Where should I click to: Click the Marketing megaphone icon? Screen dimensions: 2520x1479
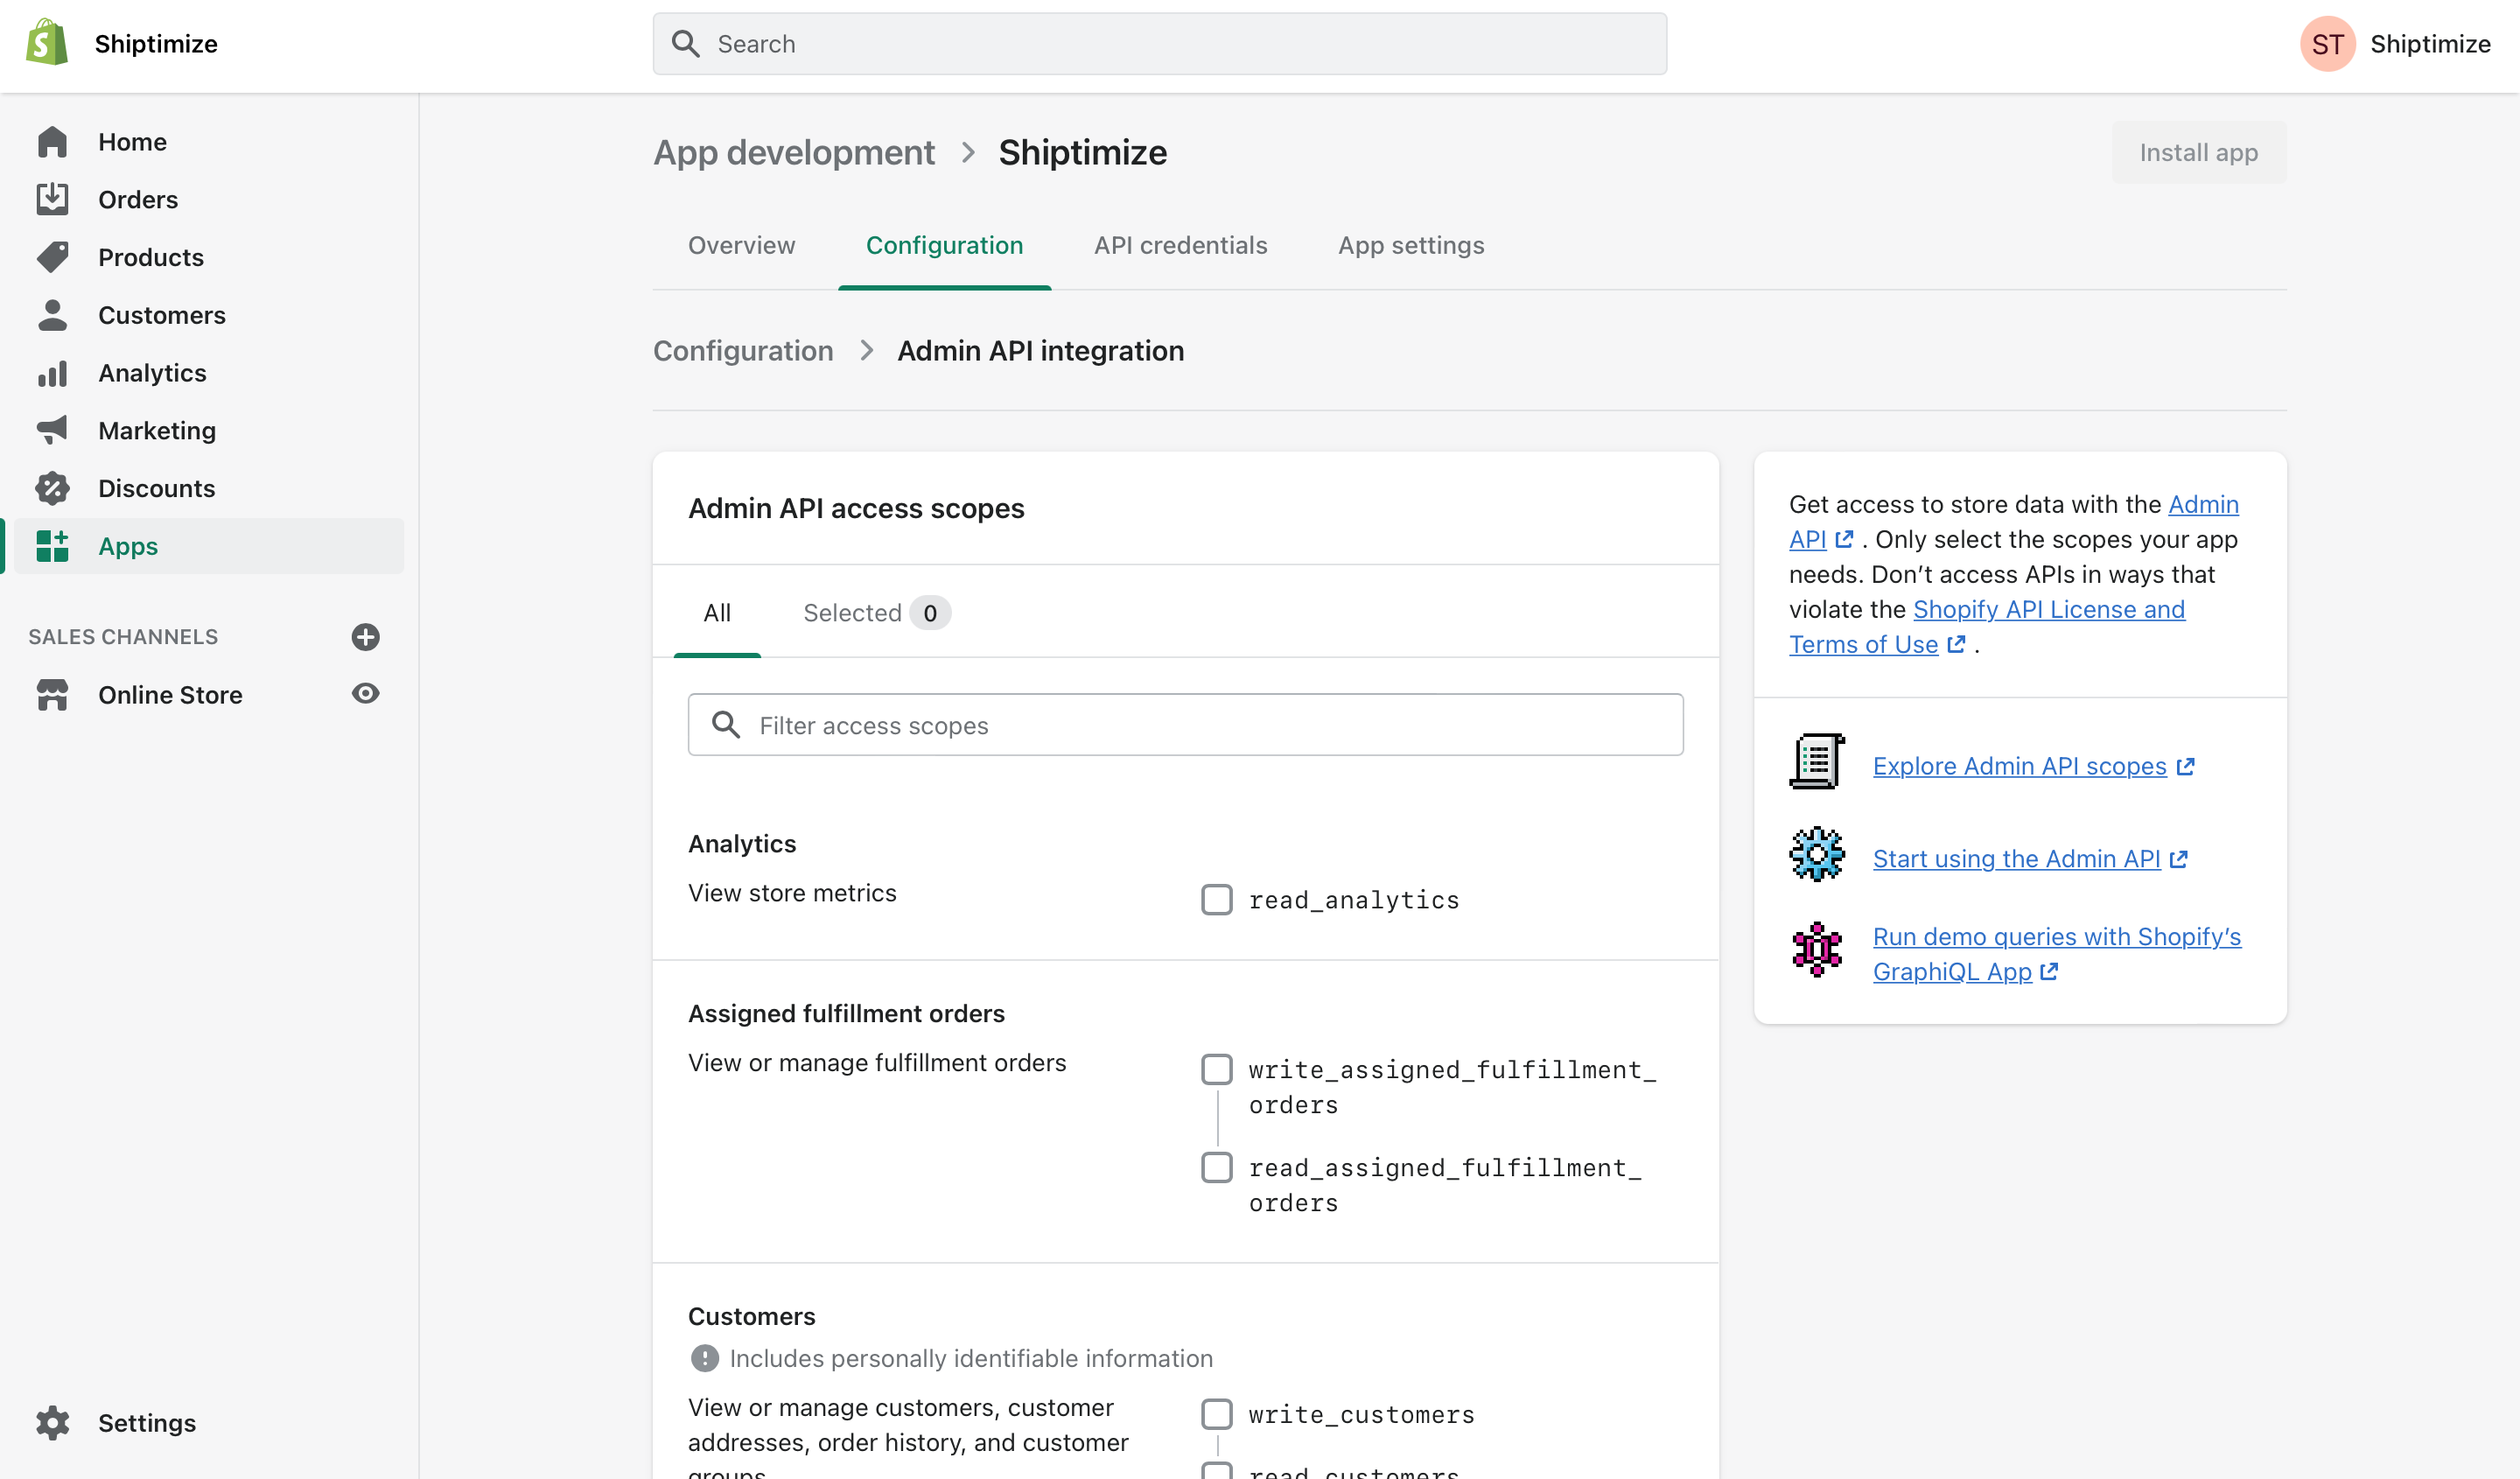click(x=52, y=430)
